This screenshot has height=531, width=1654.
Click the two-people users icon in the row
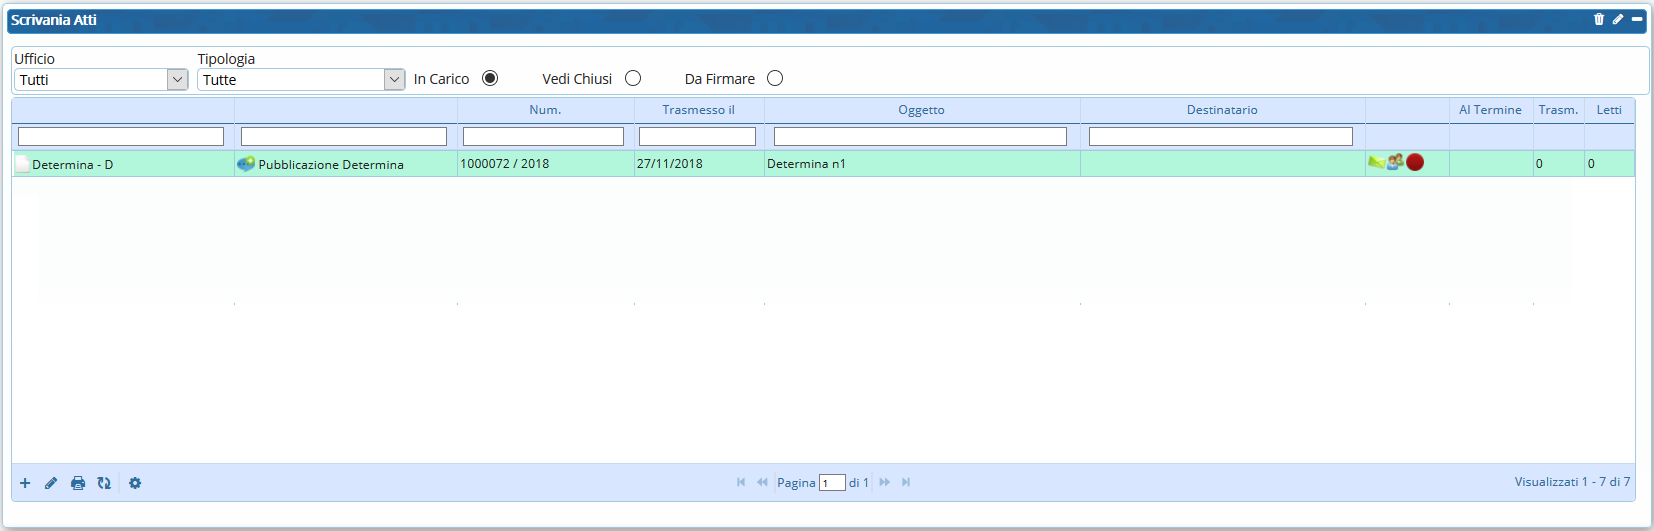pyautogui.click(x=1395, y=162)
